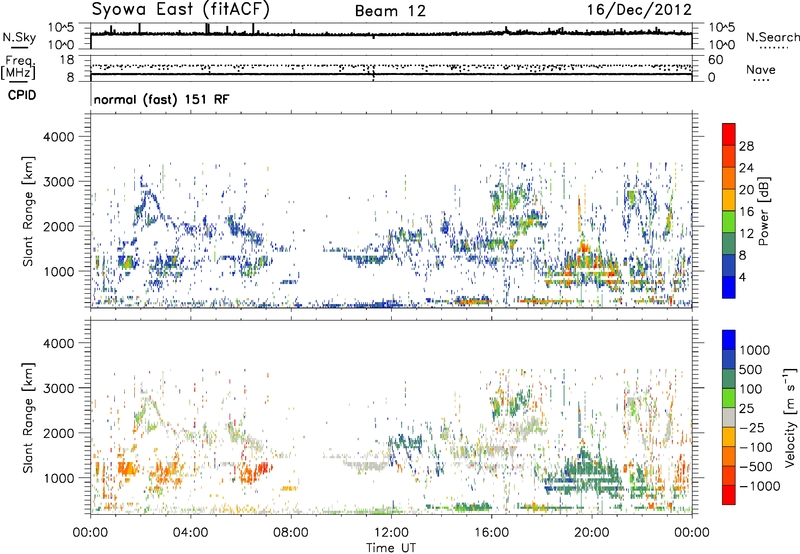Viewport: 800px width, 554px height.
Task: Click the '16:00' time tick label
Action: tap(491, 533)
